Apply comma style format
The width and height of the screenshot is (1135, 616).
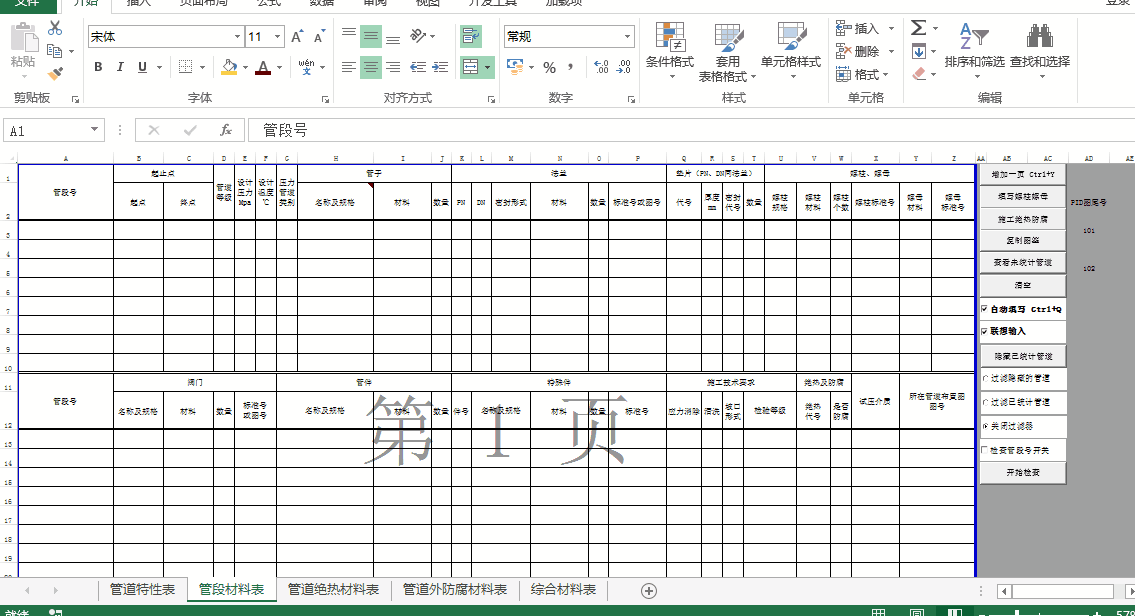click(571, 67)
